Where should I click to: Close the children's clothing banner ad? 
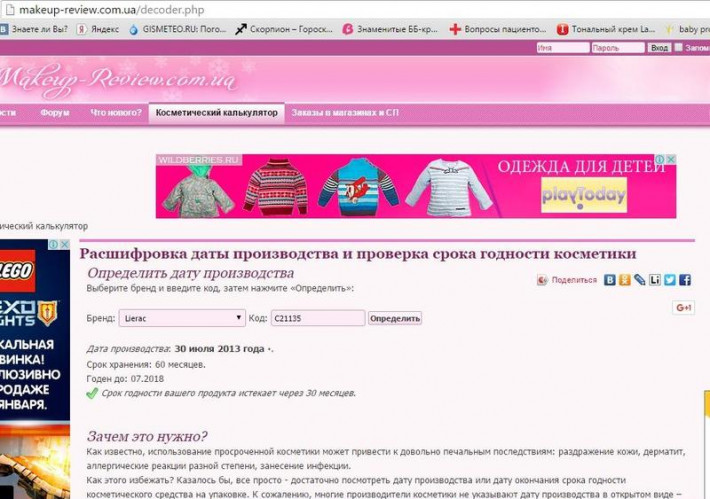(672, 160)
